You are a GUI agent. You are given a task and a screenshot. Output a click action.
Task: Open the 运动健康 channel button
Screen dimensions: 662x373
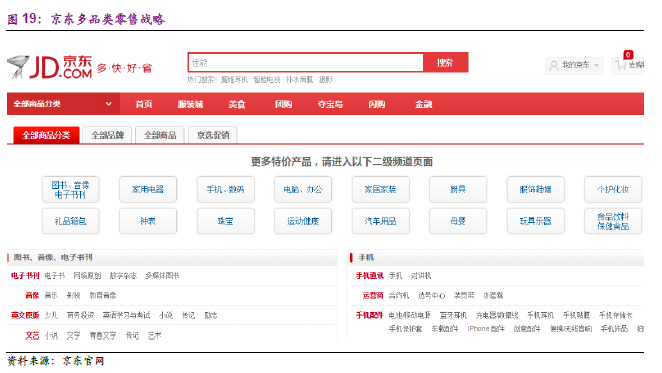pyautogui.click(x=303, y=221)
